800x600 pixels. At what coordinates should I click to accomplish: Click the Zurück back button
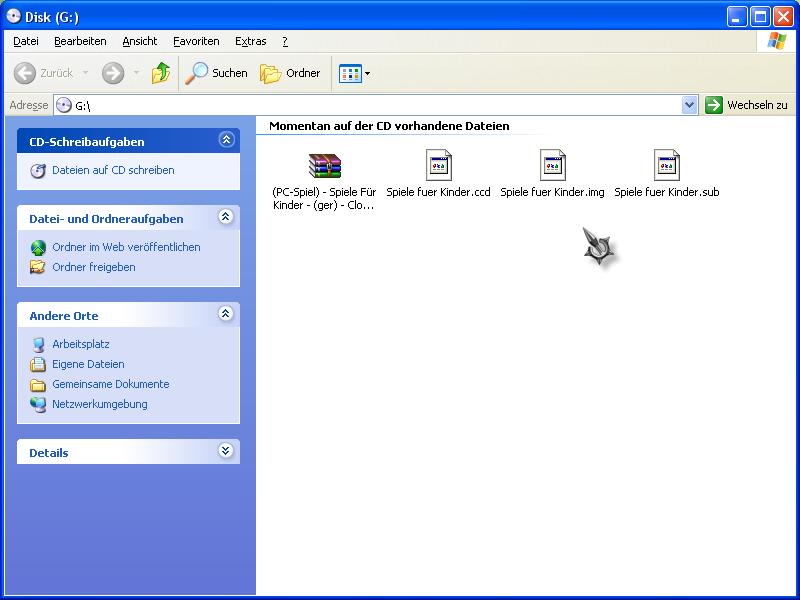tap(45, 73)
